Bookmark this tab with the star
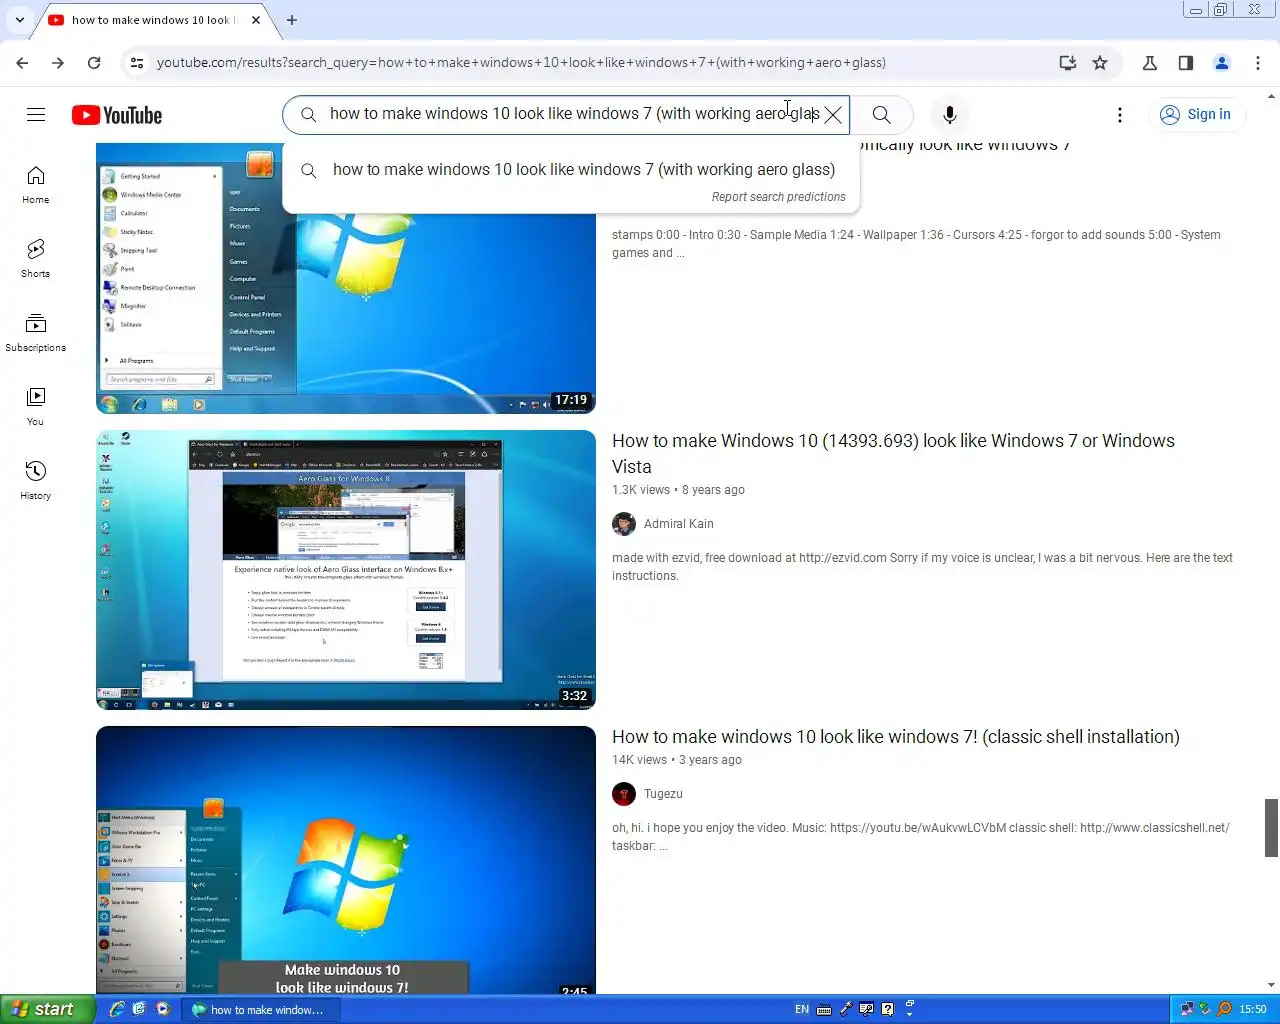This screenshot has width=1280, height=1024. tap(1100, 62)
